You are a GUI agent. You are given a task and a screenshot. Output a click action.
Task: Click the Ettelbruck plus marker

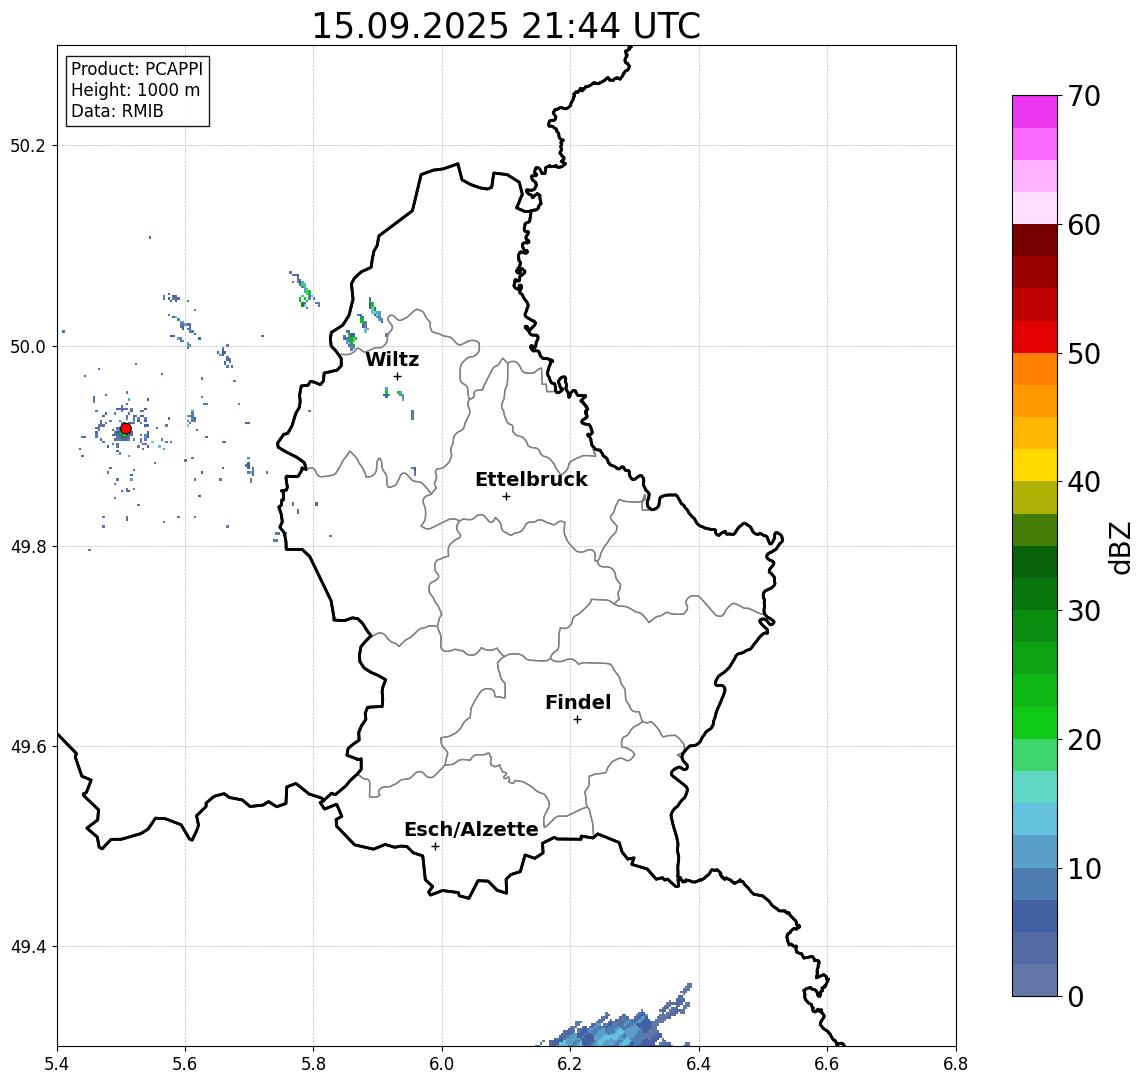(x=506, y=496)
